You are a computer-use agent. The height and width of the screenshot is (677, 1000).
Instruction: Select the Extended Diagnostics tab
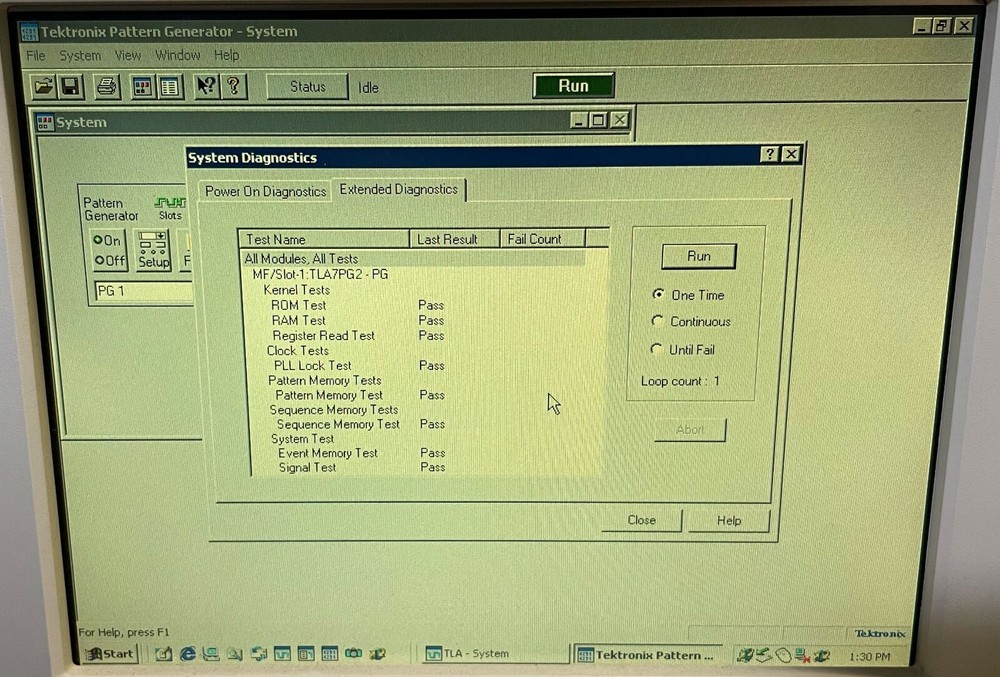[x=399, y=189]
